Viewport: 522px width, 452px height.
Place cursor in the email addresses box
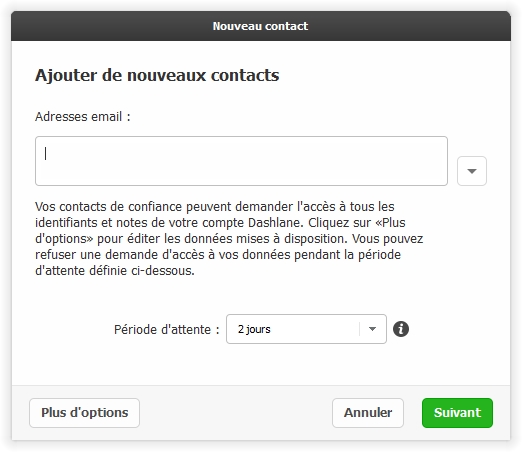coord(241,161)
